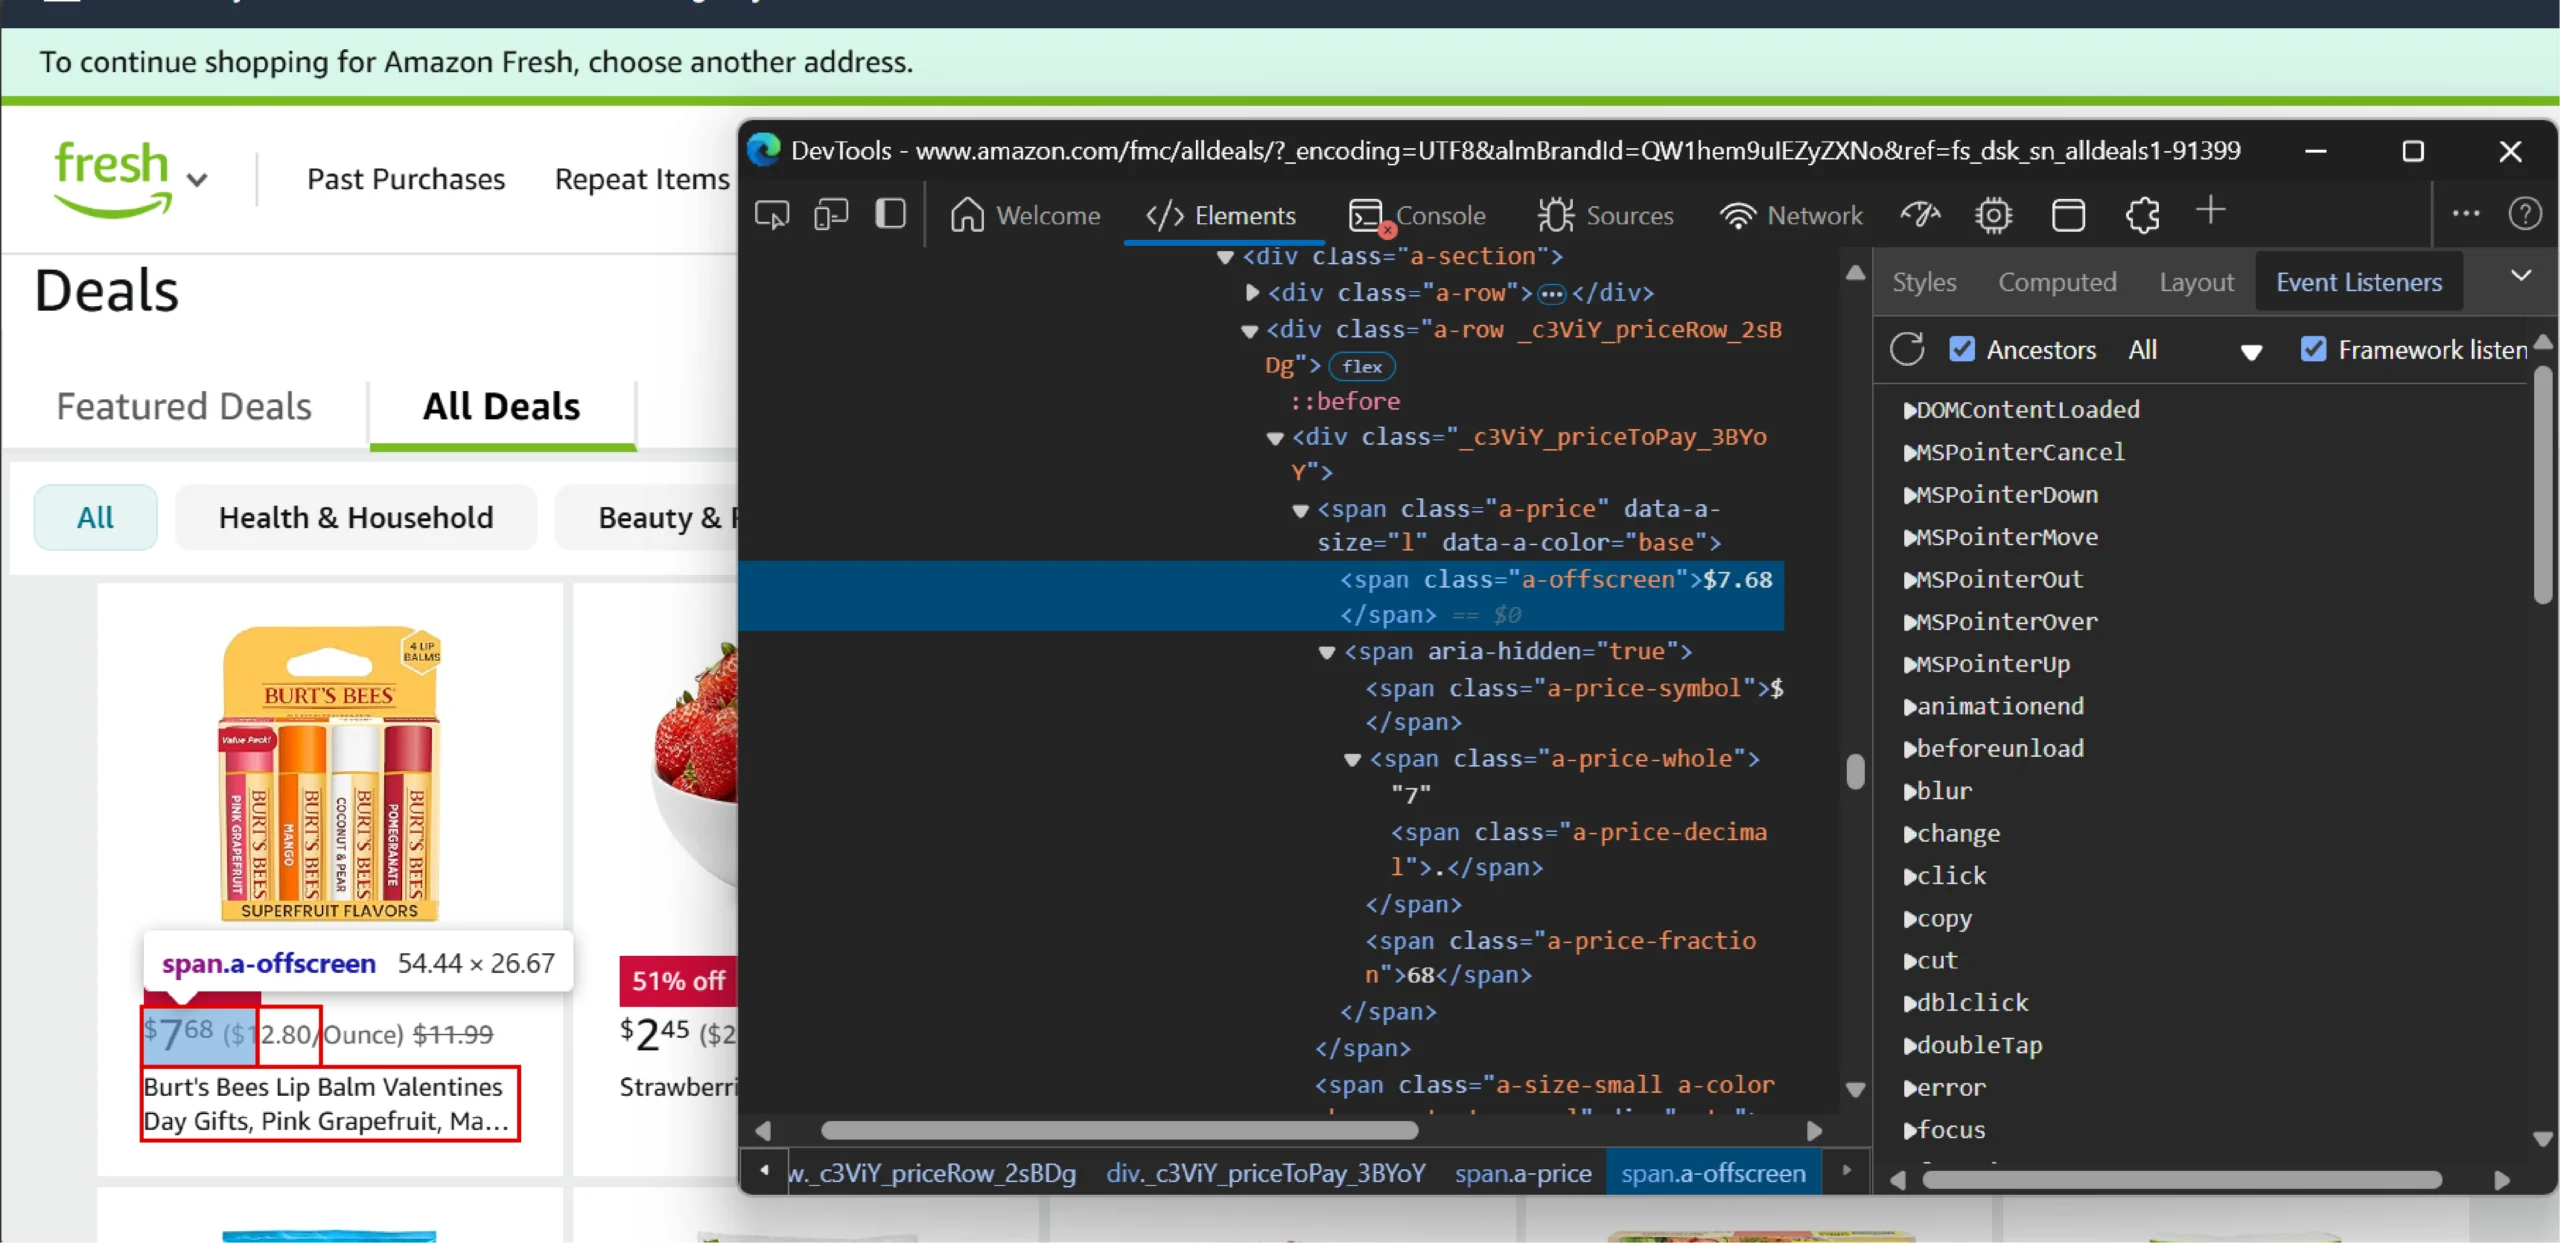Collapse the aria-hidden span node
The image size is (2560, 1243).
[1327, 653]
